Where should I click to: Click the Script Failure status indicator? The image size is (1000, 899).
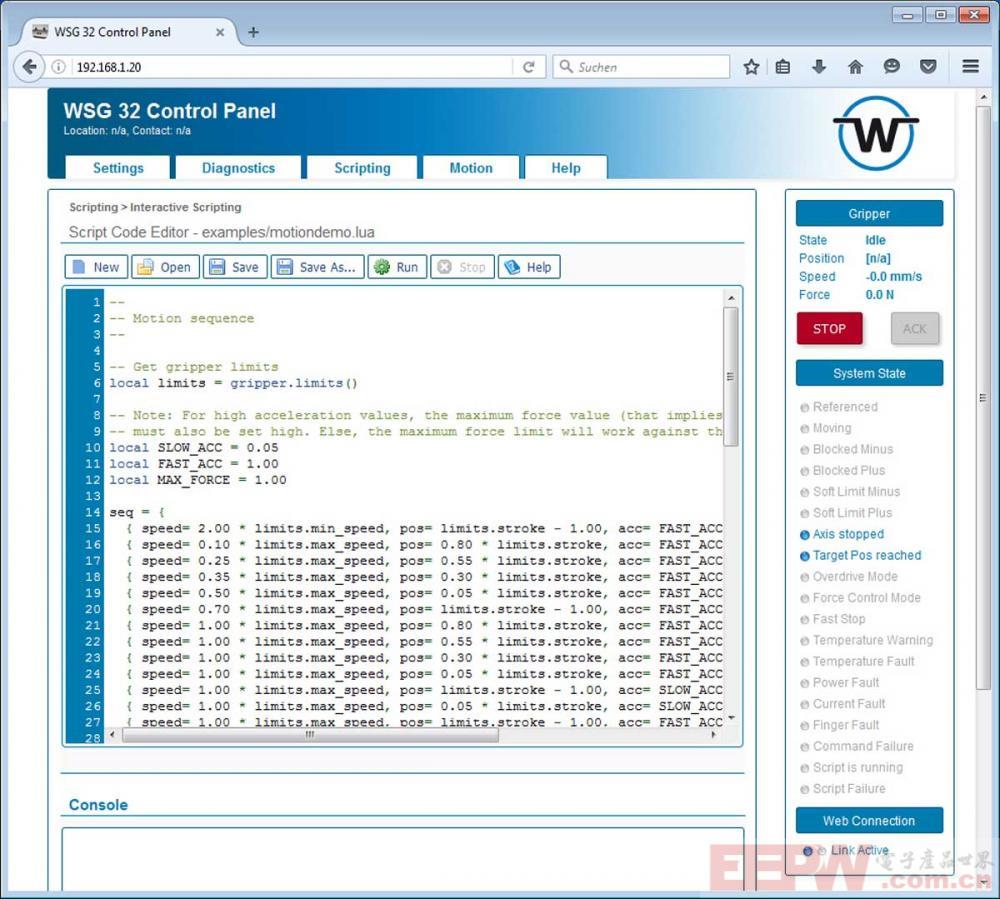[843, 789]
